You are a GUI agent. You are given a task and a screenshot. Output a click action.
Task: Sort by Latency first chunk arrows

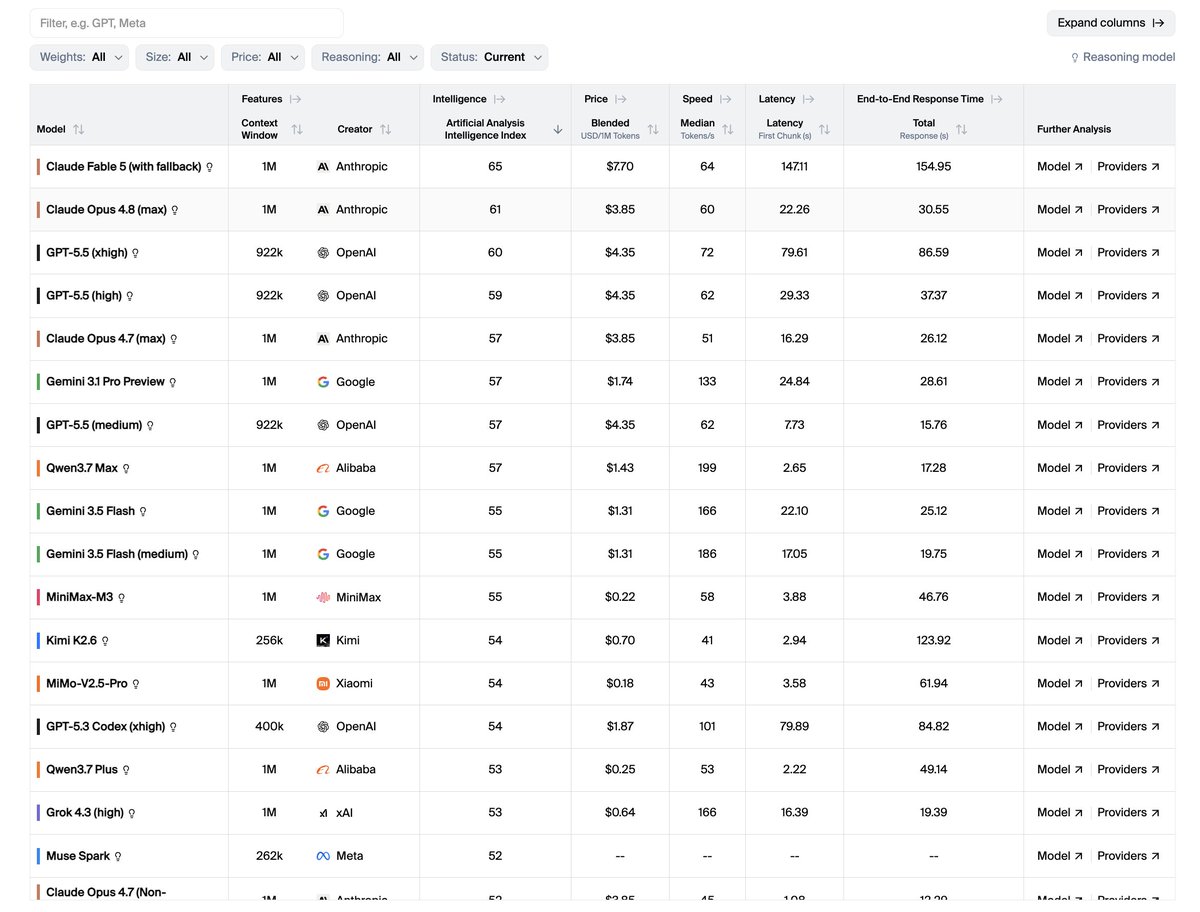pyautogui.click(x=825, y=129)
